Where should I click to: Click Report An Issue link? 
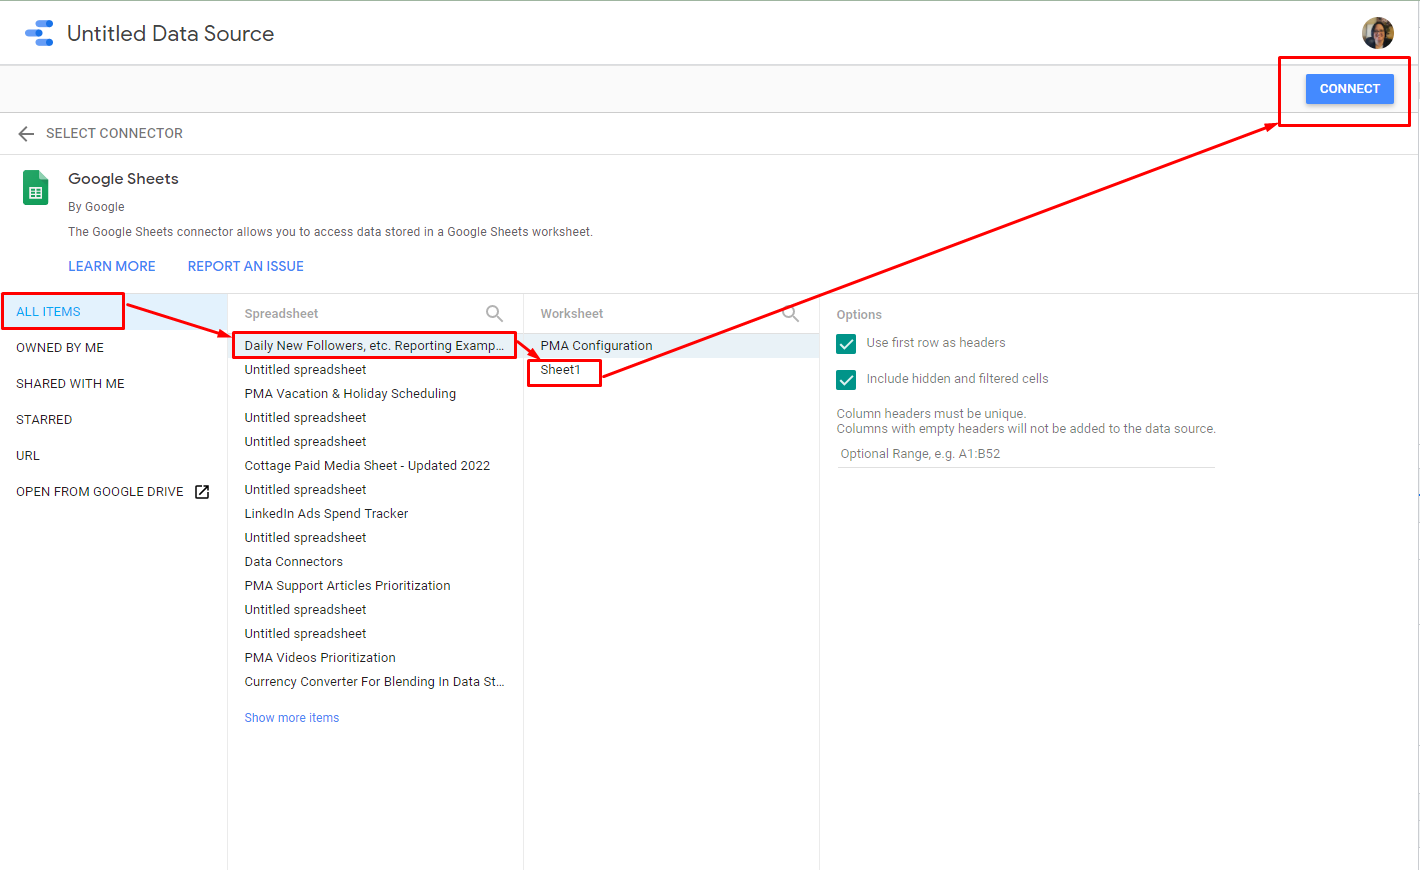(x=246, y=266)
